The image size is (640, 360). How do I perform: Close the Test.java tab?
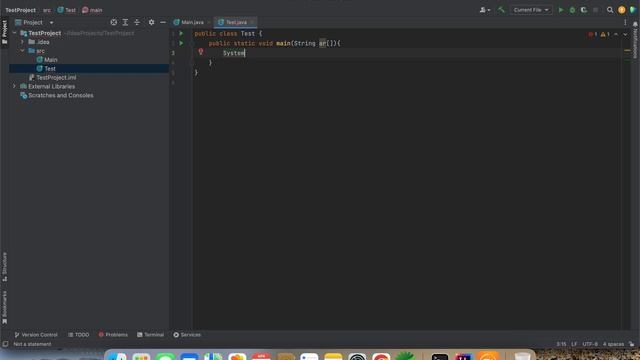[x=252, y=22]
